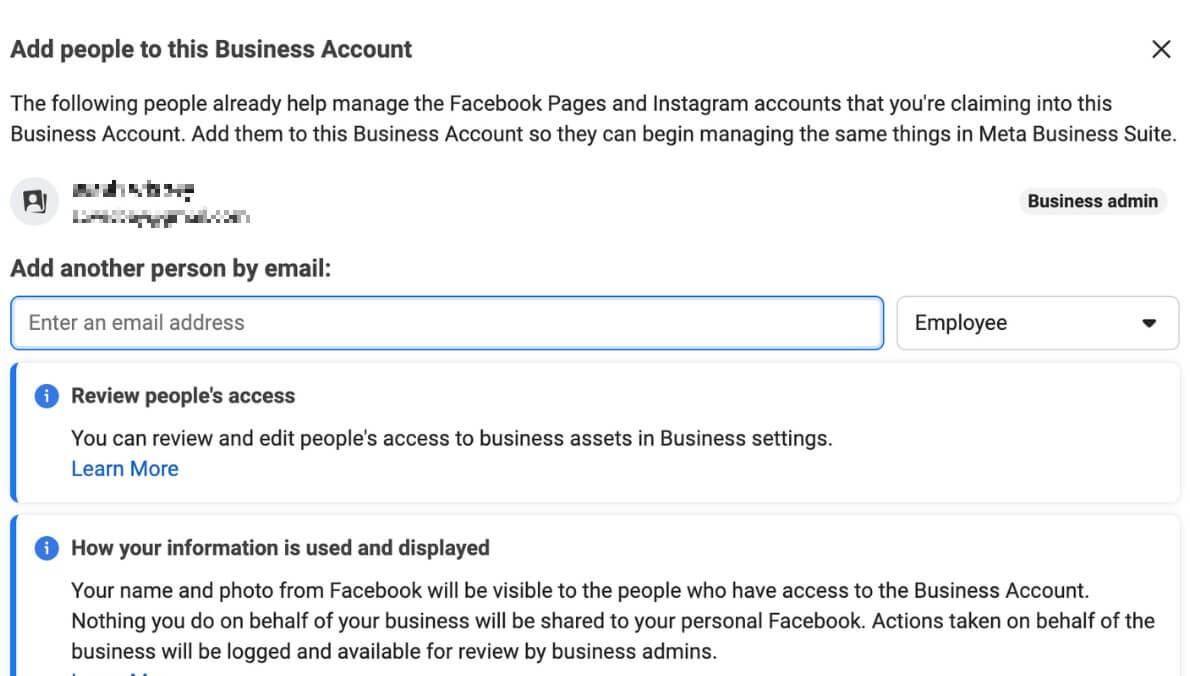Click the text about editing access in Business settings
Screen dimensions: 1190x676
(451, 438)
